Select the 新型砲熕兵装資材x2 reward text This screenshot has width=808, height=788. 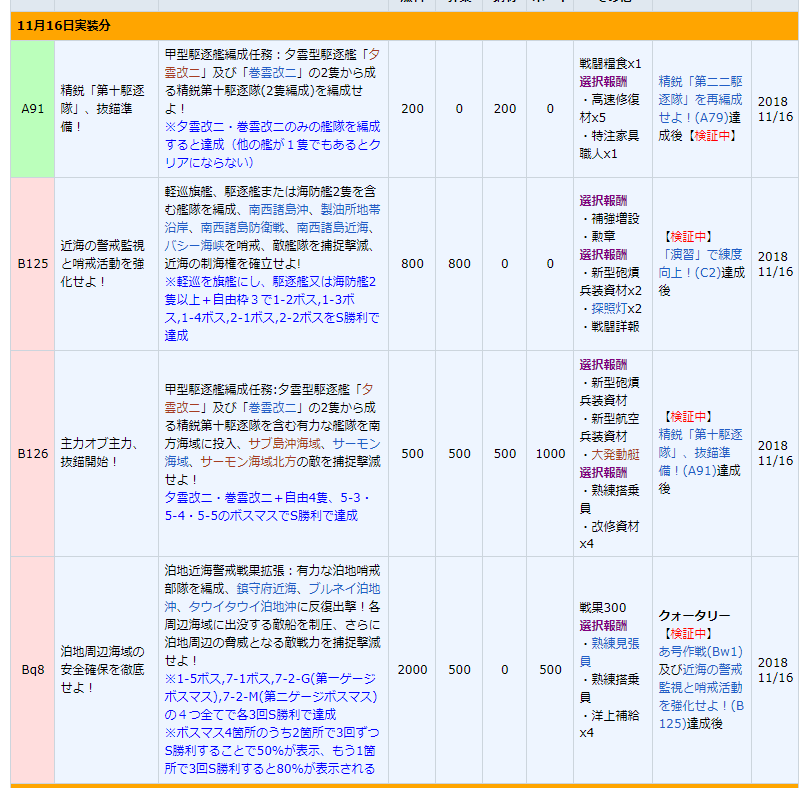click(x=610, y=281)
